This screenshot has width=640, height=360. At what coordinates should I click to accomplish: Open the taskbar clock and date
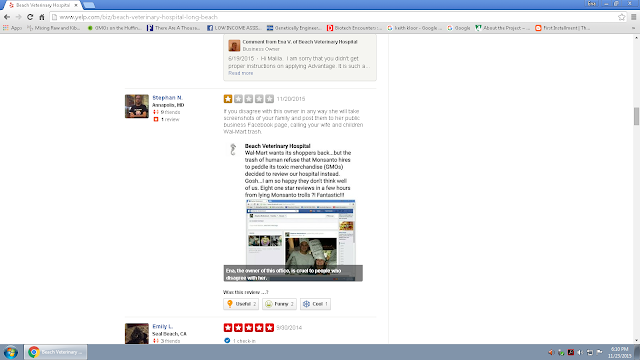(x=620, y=352)
